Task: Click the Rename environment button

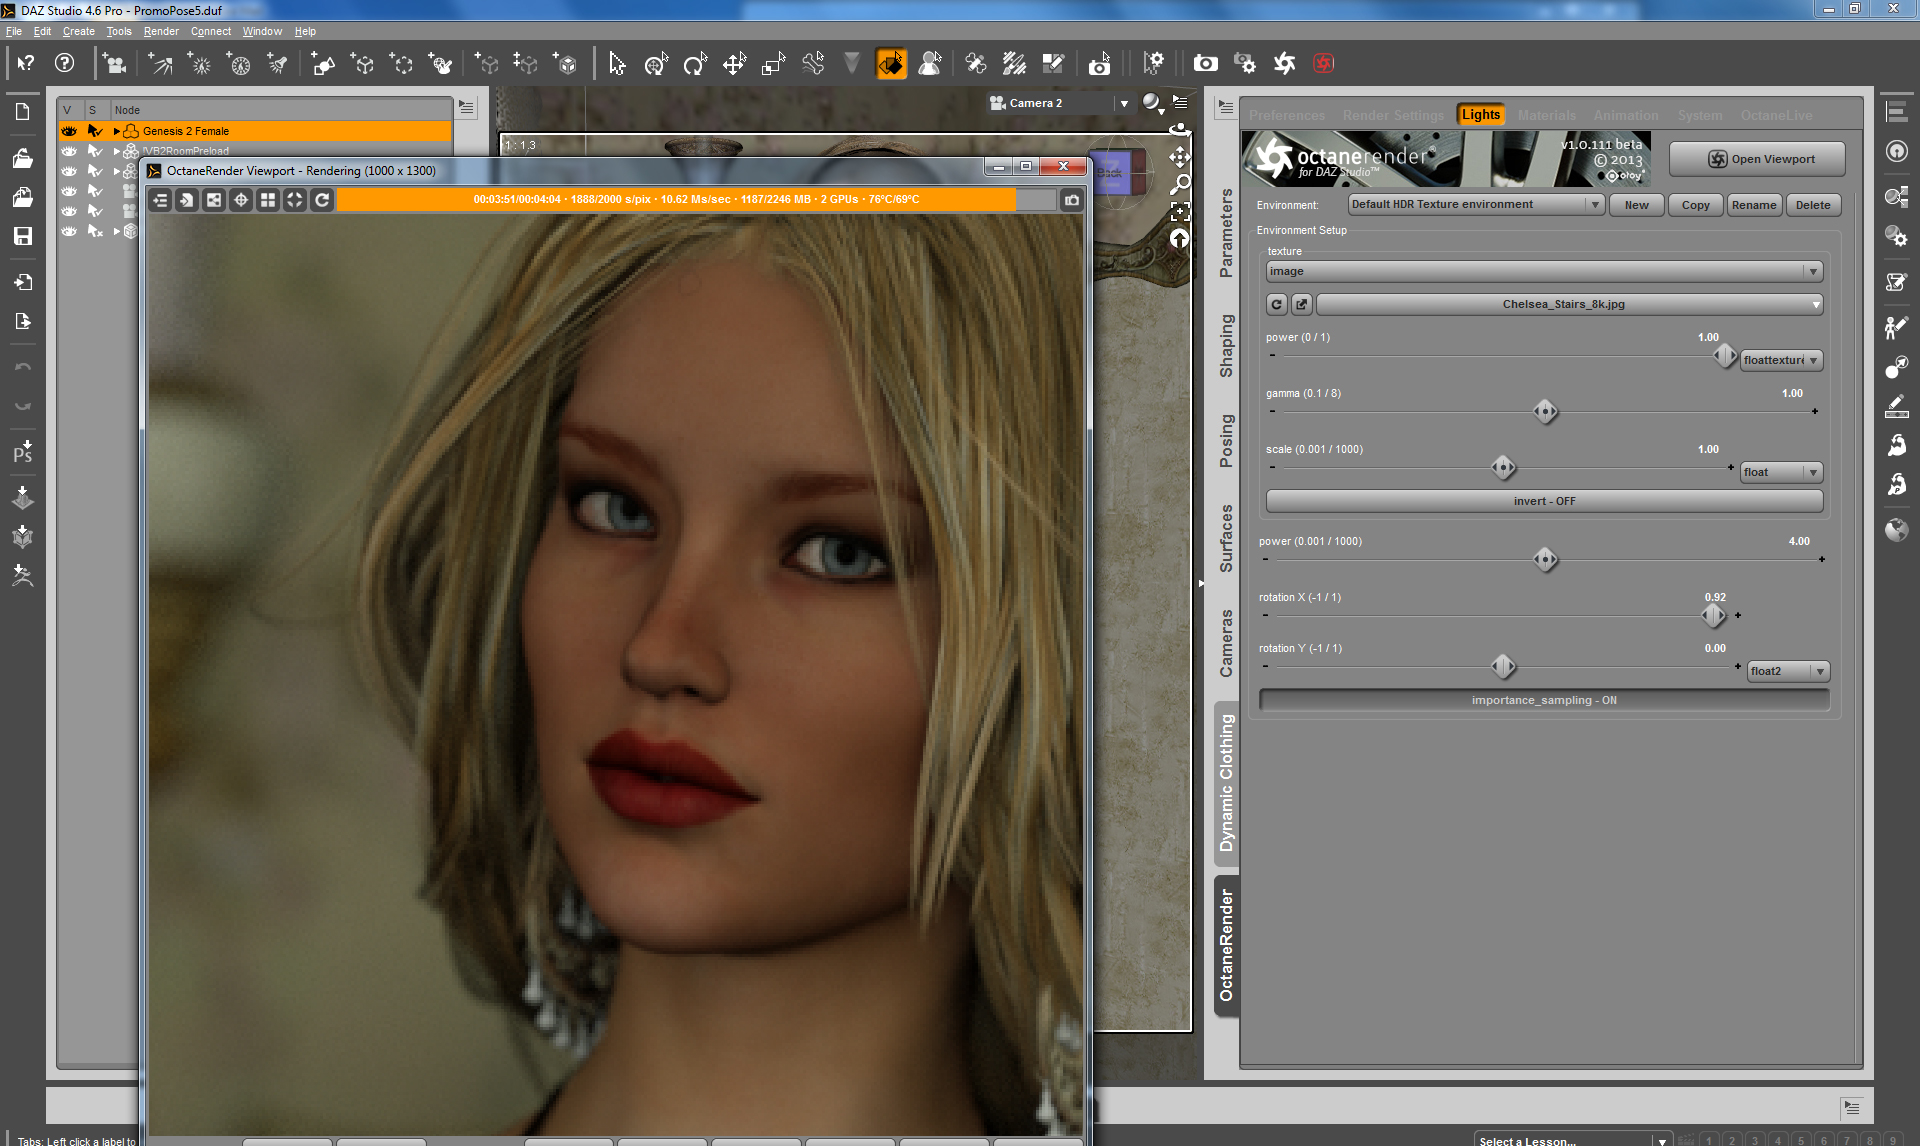Action: click(x=1753, y=205)
